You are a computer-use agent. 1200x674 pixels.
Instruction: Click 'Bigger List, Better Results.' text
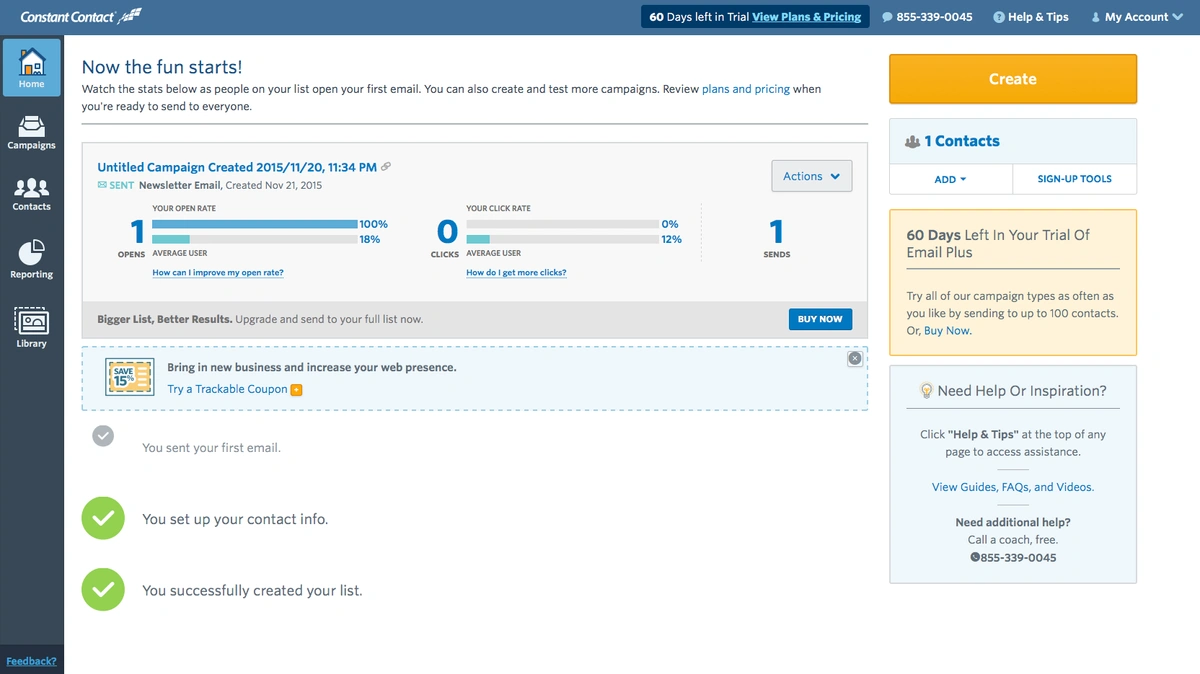click(x=165, y=319)
